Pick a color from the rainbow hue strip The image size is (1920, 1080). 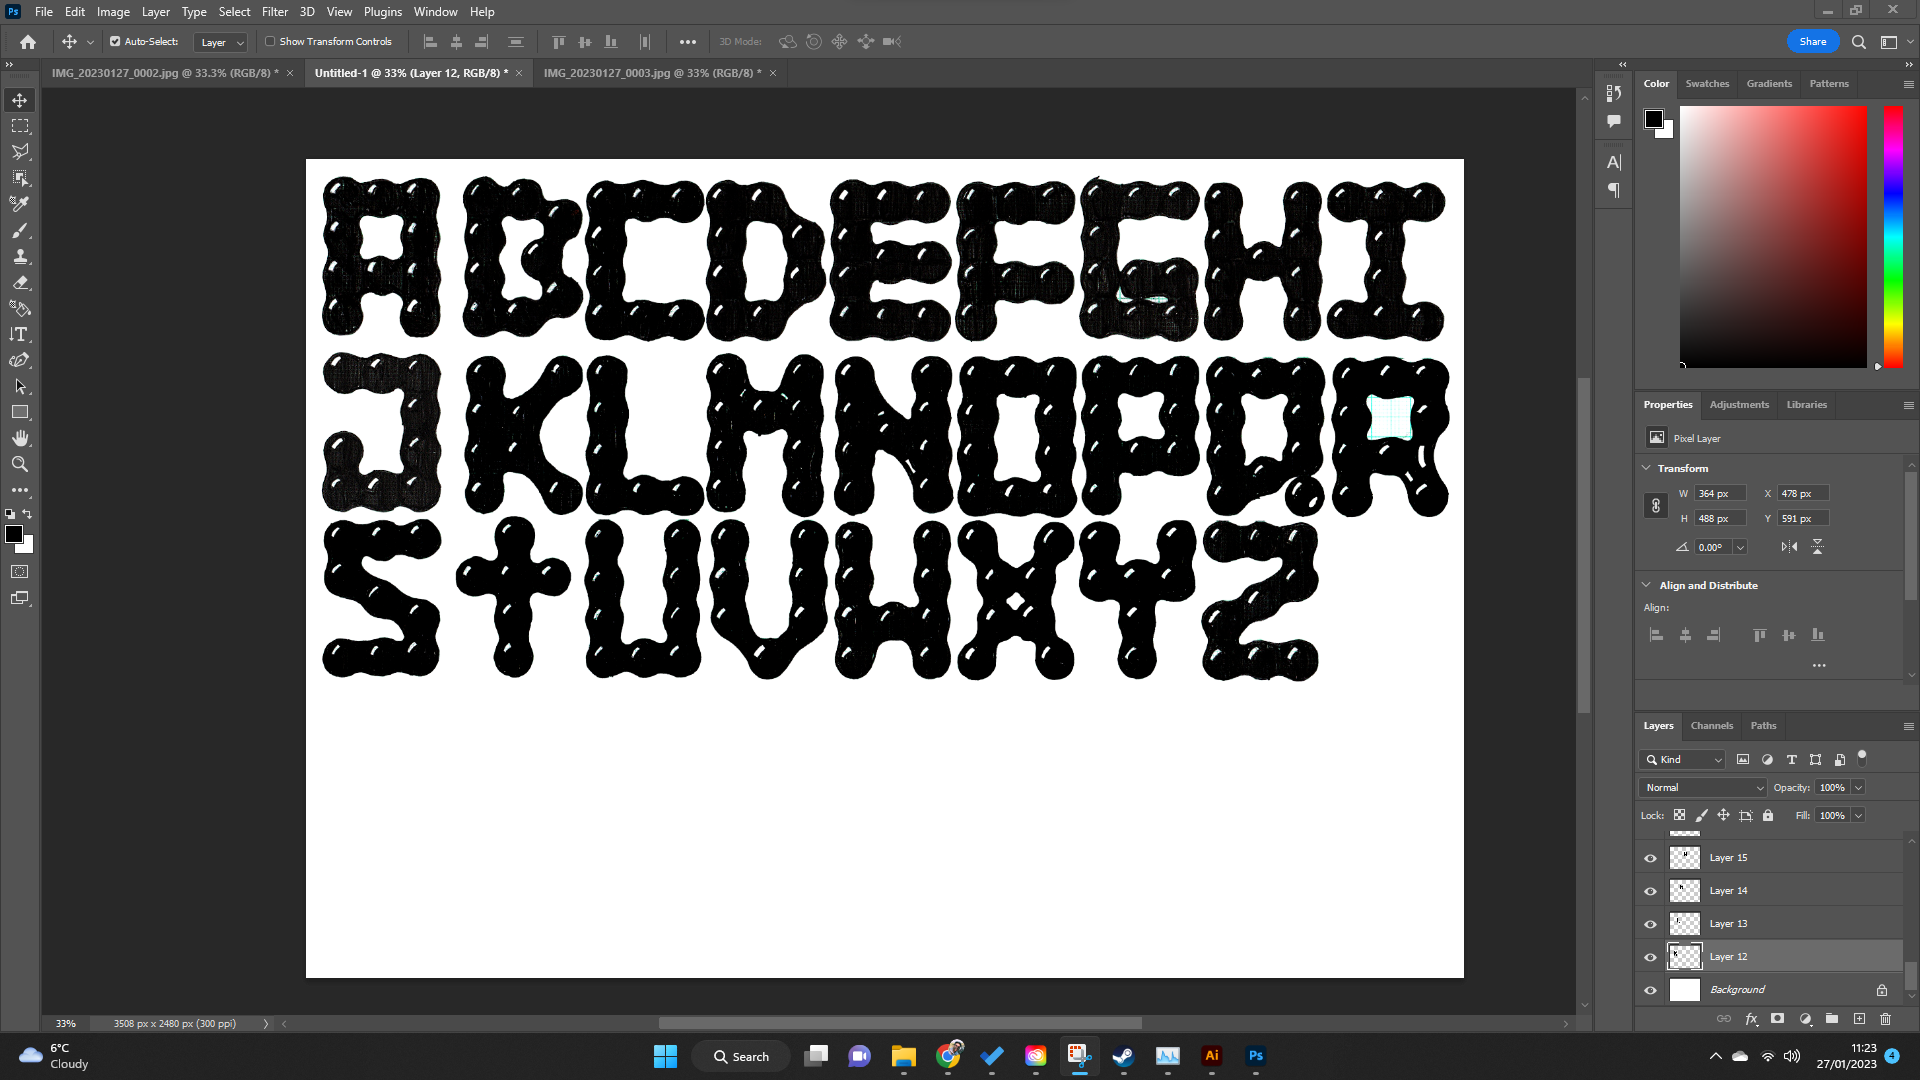click(x=1892, y=240)
